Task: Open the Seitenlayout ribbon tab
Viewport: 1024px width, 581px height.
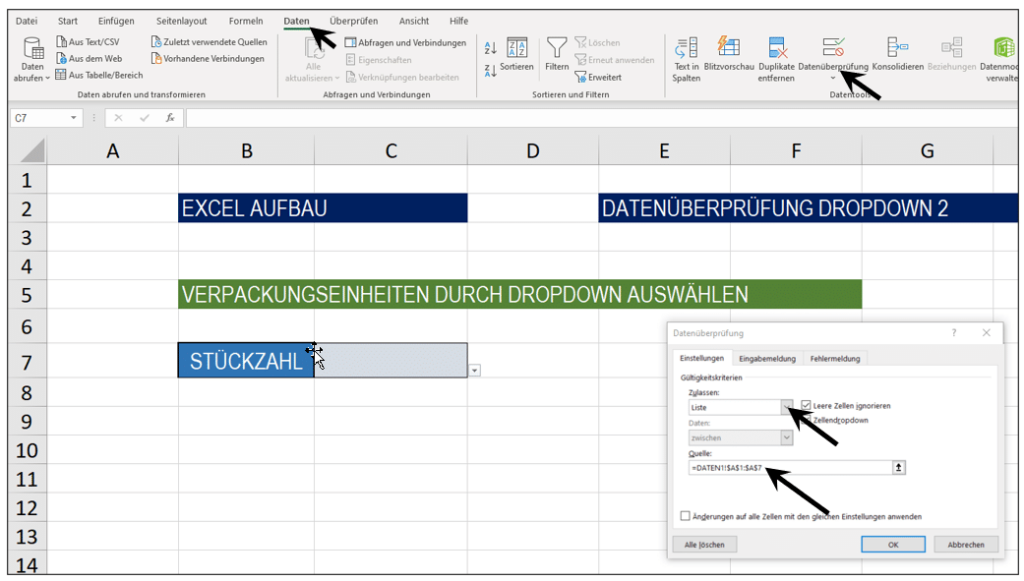Action: click(x=181, y=21)
